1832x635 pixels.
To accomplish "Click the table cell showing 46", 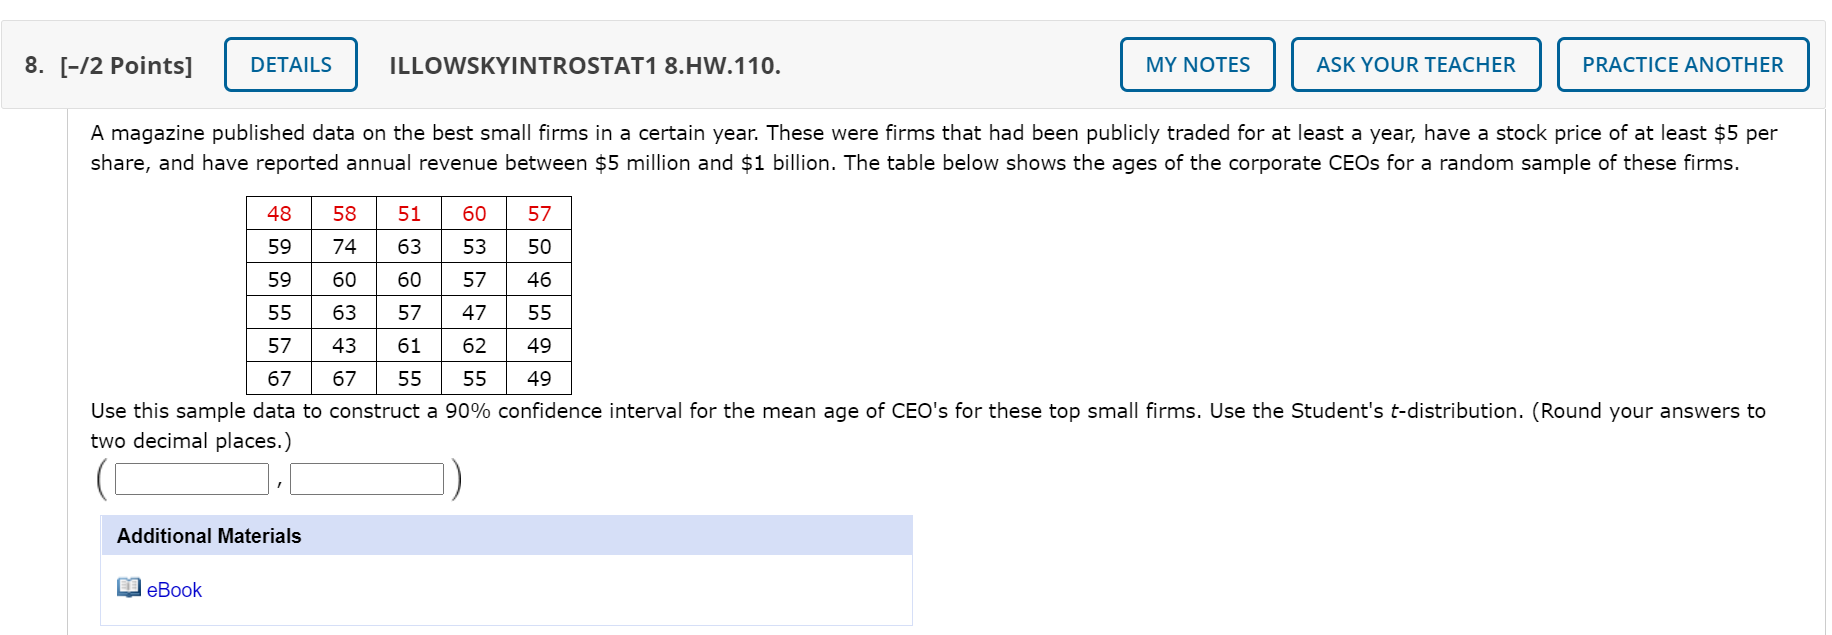I will [539, 280].
